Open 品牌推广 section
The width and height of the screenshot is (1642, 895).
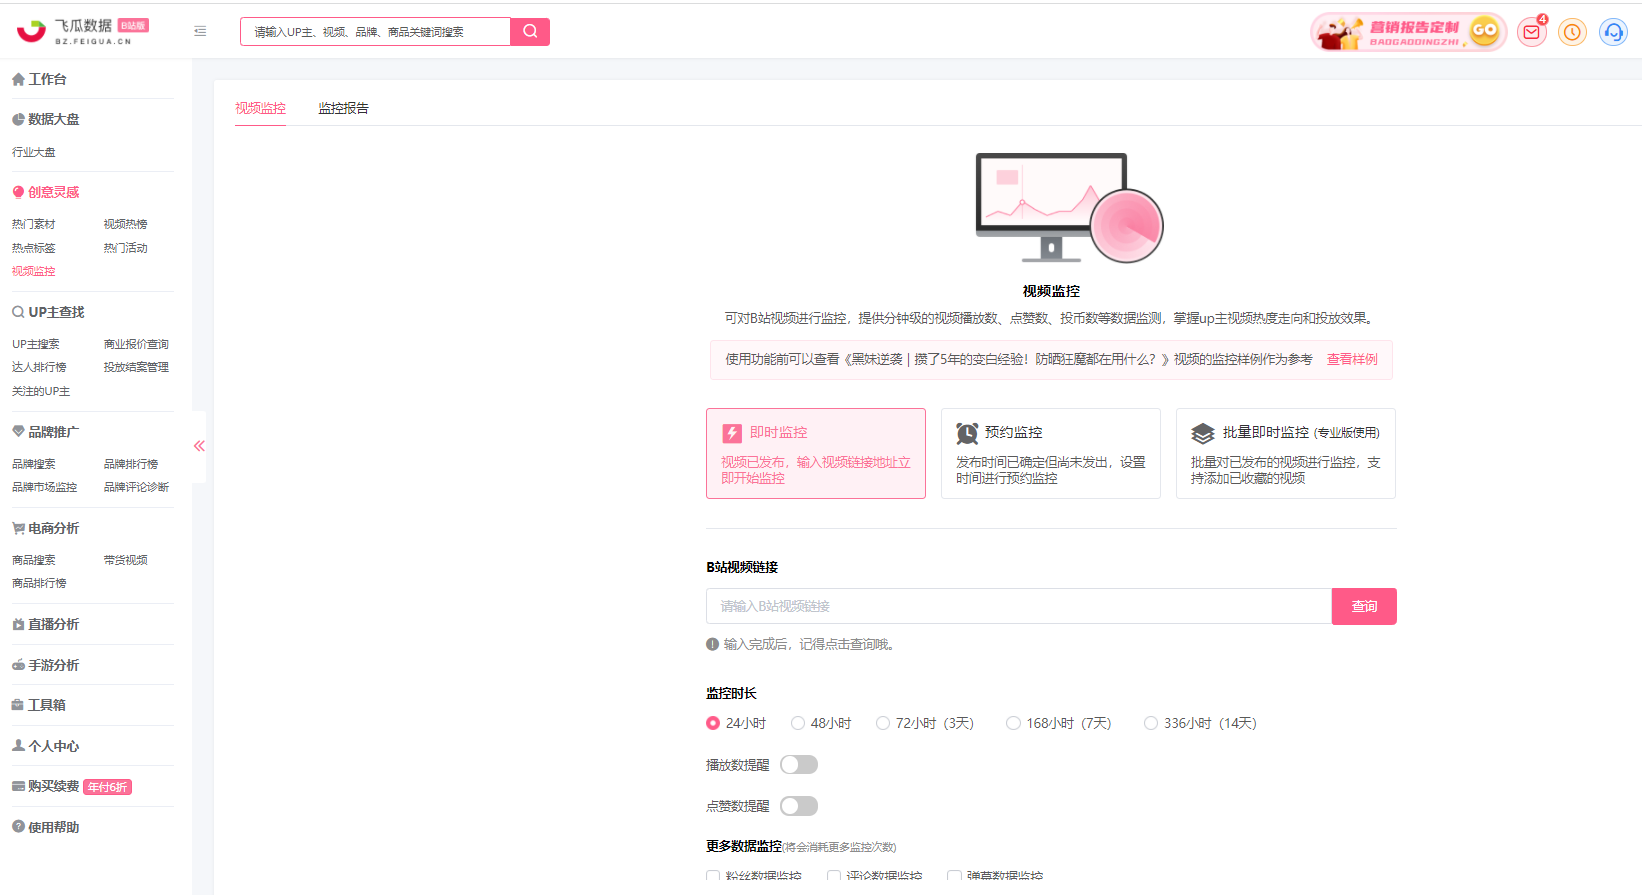[46, 432]
